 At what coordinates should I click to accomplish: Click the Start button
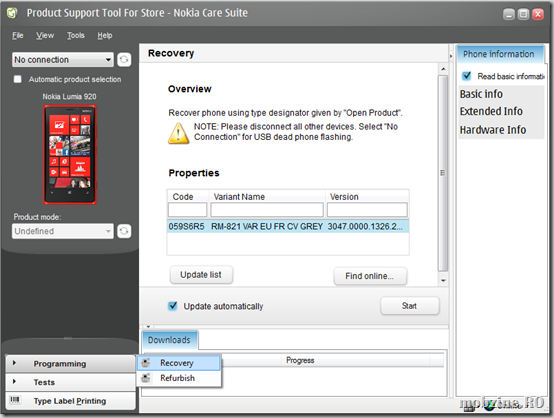[x=409, y=306]
